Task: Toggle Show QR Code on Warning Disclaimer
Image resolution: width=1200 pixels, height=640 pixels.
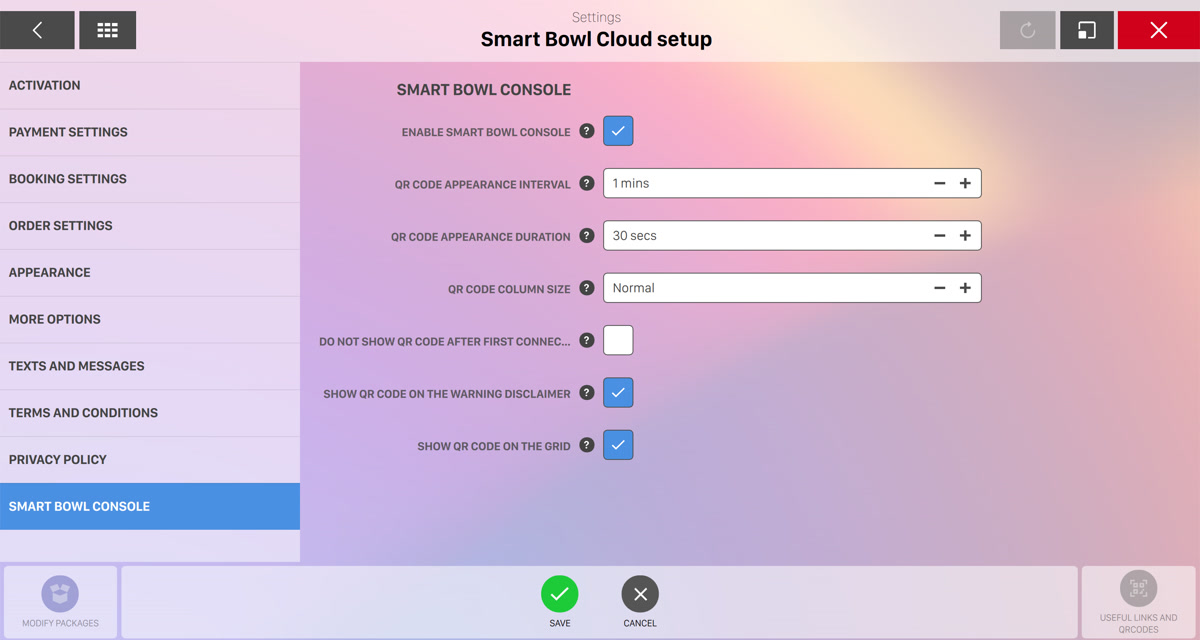Action: click(x=618, y=393)
